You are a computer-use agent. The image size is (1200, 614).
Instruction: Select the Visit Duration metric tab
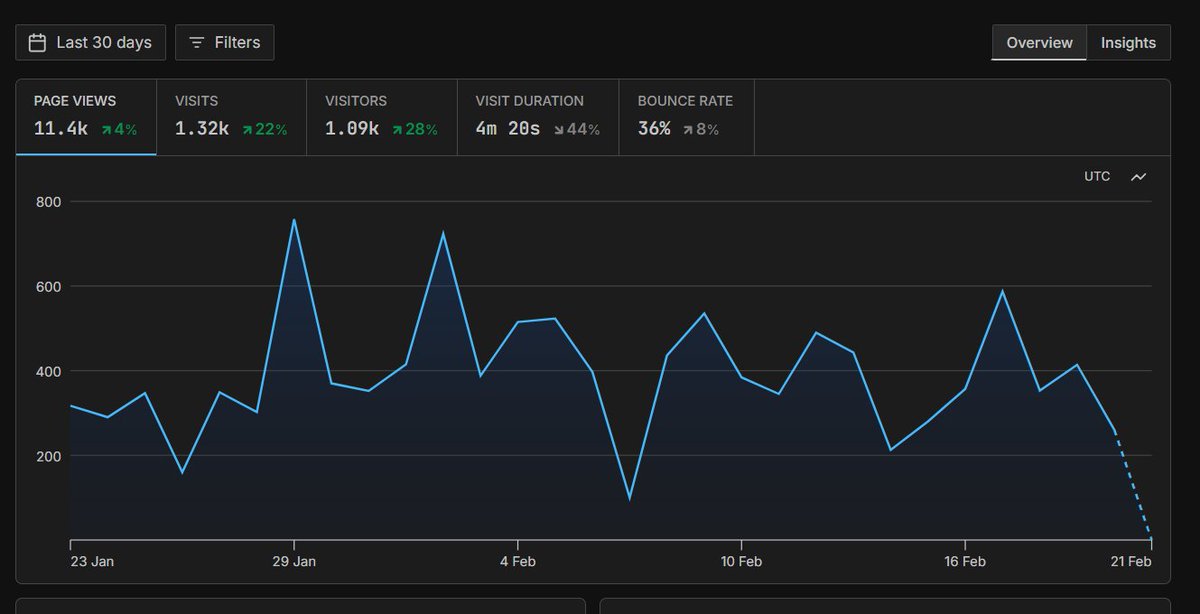[x=538, y=117]
